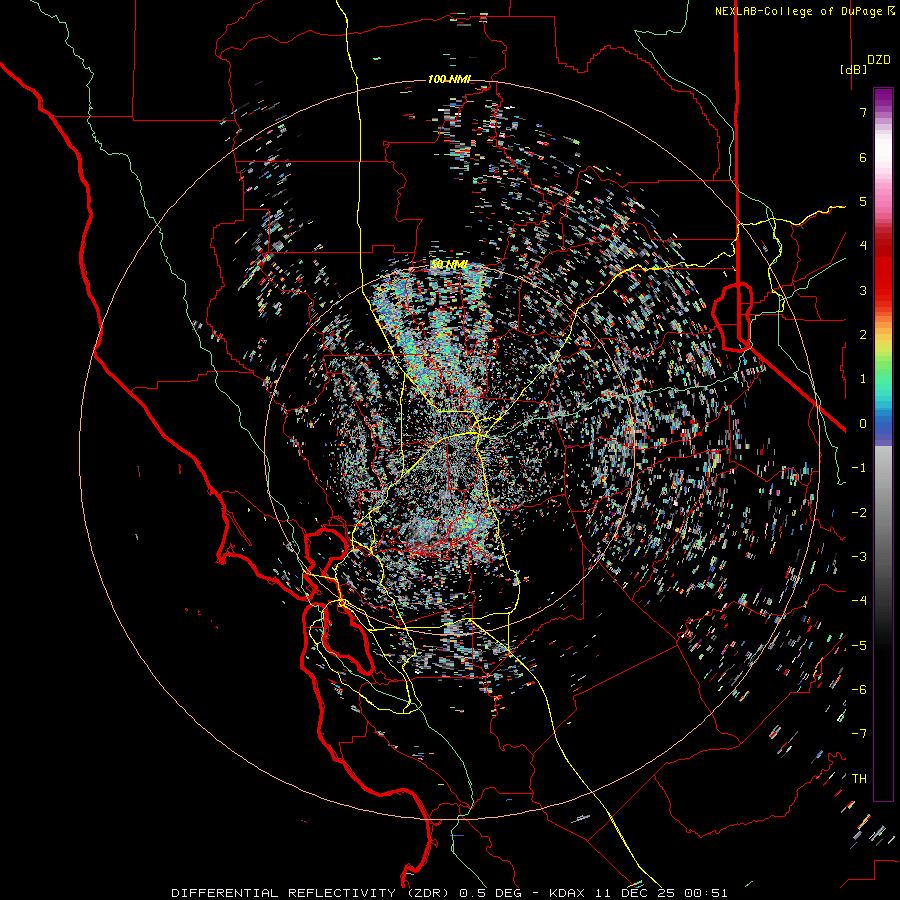The image size is (900, 900).
Task: Click the 3 value on color scale
Action: 863,290
